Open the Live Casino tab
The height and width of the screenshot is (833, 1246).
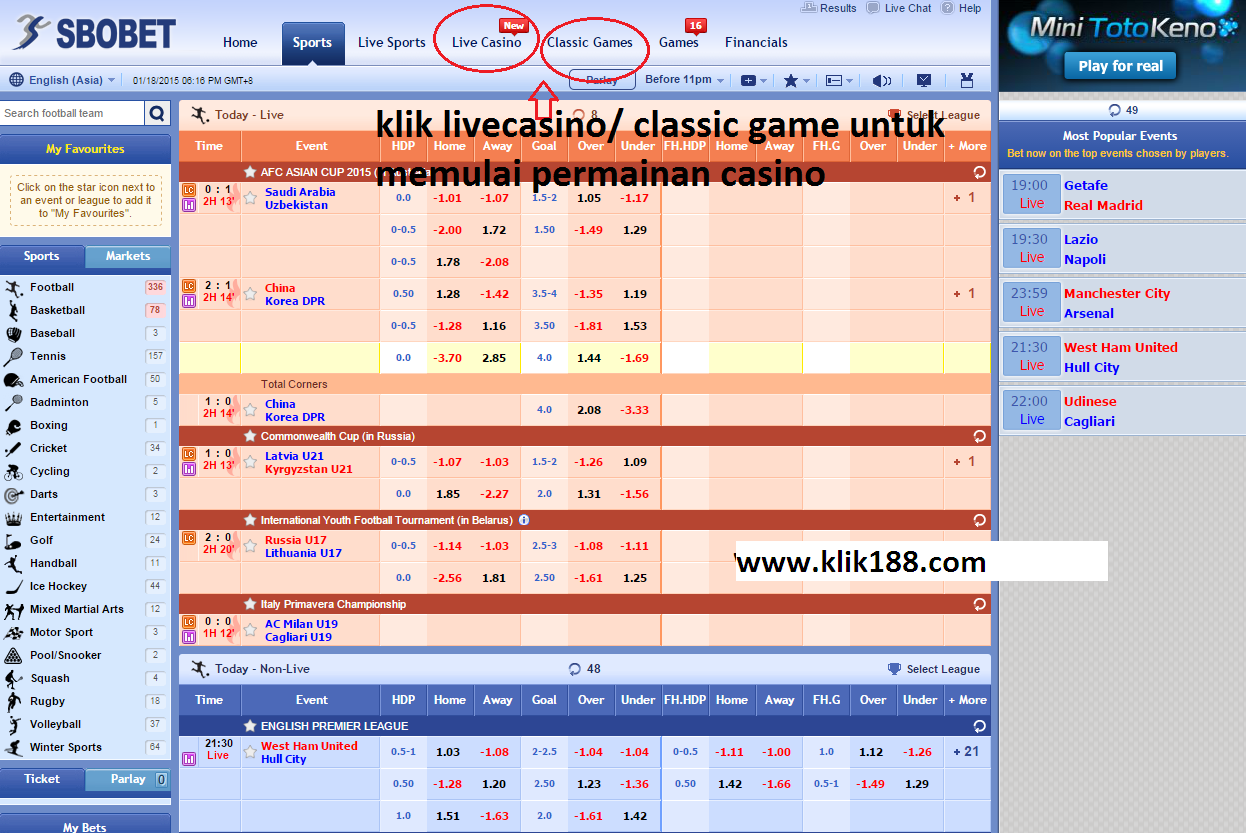[487, 43]
